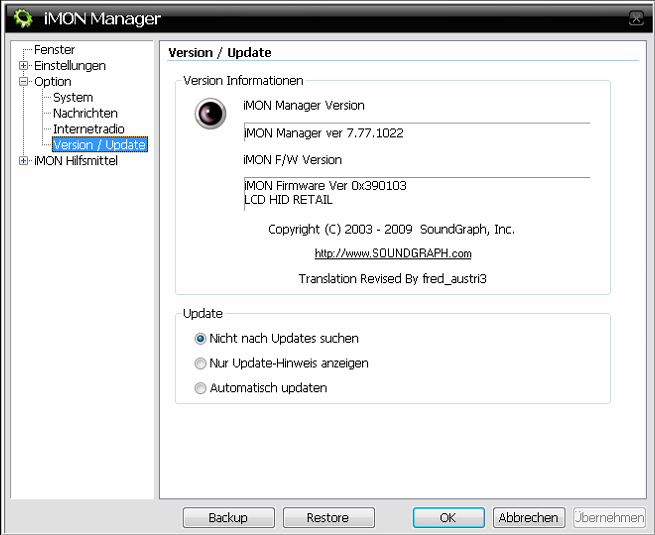Open Fenster in the sidebar tree

click(54, 50)
